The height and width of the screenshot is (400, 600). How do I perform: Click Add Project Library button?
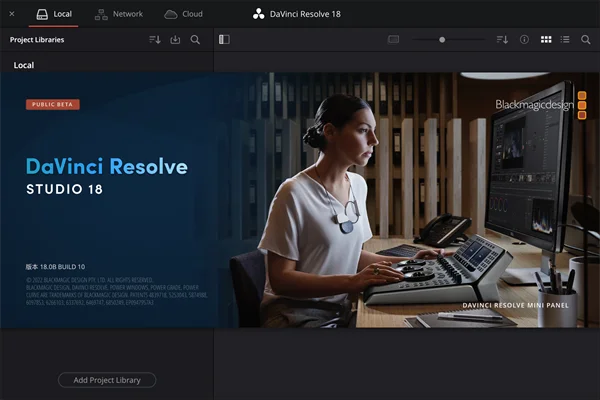(x=107, y=380)
